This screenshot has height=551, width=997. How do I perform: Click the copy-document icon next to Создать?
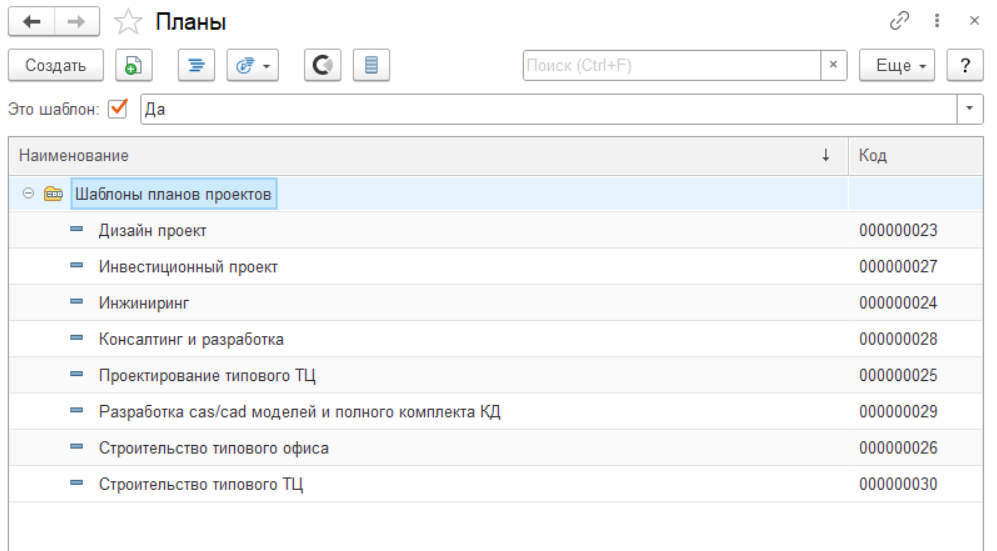[x=132, y=66]
